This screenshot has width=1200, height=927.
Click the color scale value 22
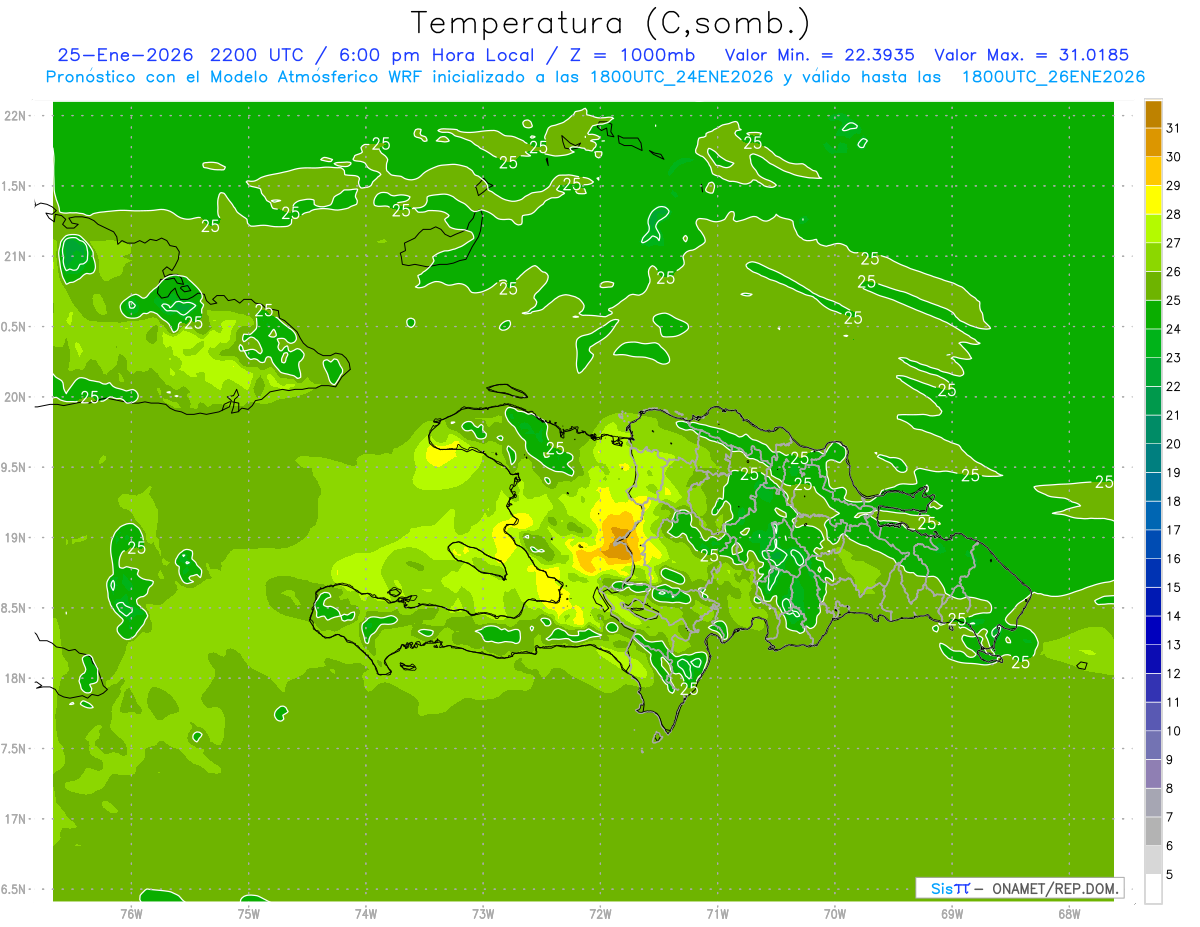[x=1174, y=386]
